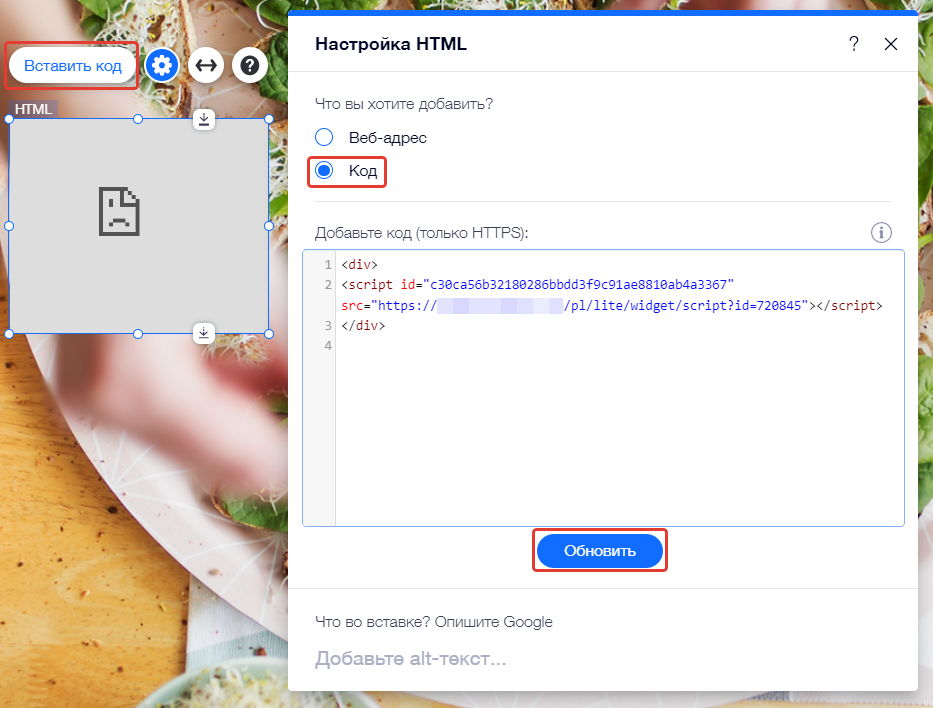Click the Что вы хотите добавить? label
Viewport: 933px width, 708px height.
tap(404, 104)
